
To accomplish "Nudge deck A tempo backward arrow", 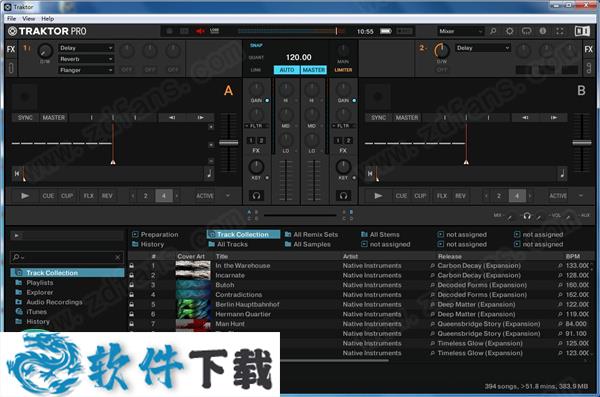I will click(x=172, y=118).
